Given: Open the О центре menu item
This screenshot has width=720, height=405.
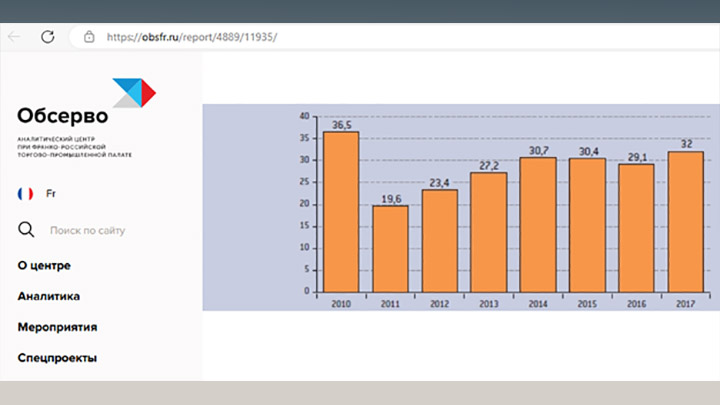Looking at the screenshot, I should tap(44, 265).
